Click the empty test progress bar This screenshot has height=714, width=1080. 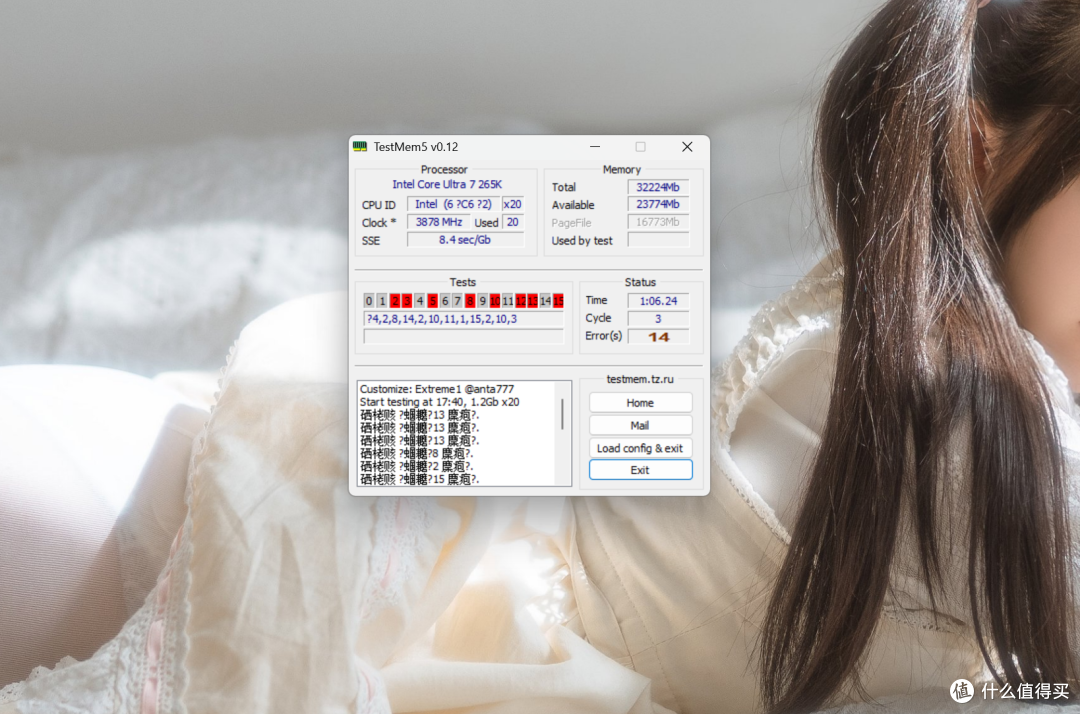pyautogui.click(x=464, y=337)
